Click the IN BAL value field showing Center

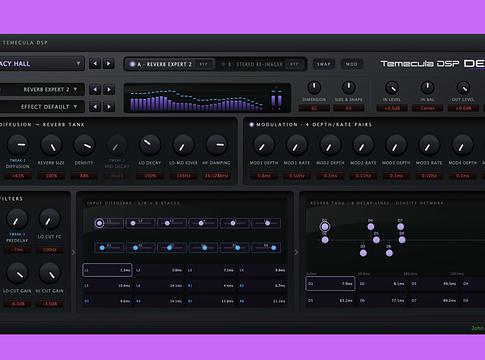click(427, 108)
